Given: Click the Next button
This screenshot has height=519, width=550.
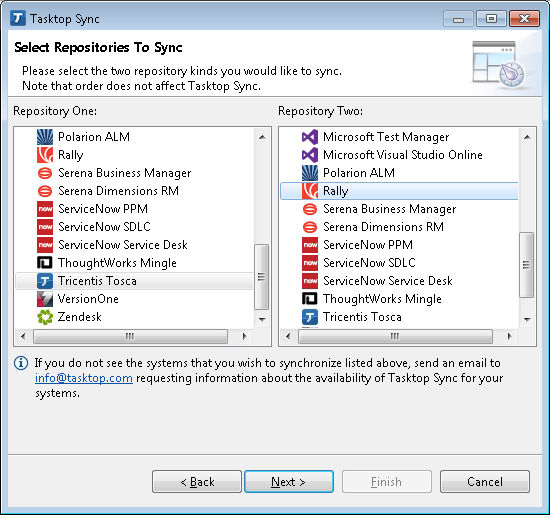Looking at the screenshot, I should (x=289, y=482).
